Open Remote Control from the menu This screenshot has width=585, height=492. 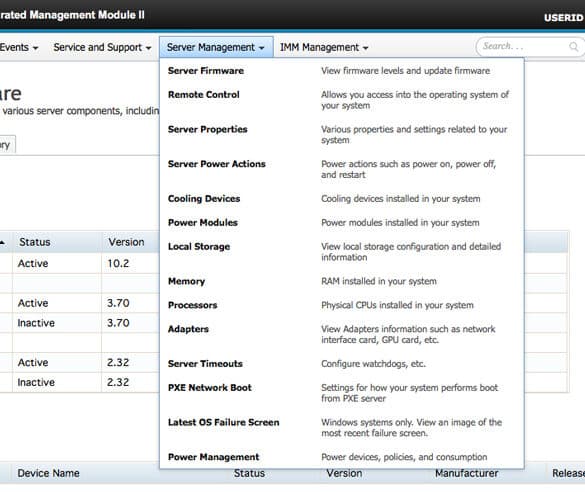point(204,94)
